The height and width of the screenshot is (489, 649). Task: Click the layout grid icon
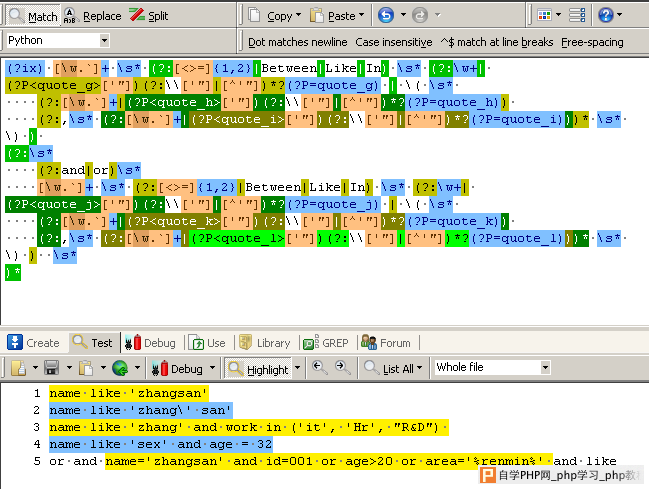click(544, 15)
